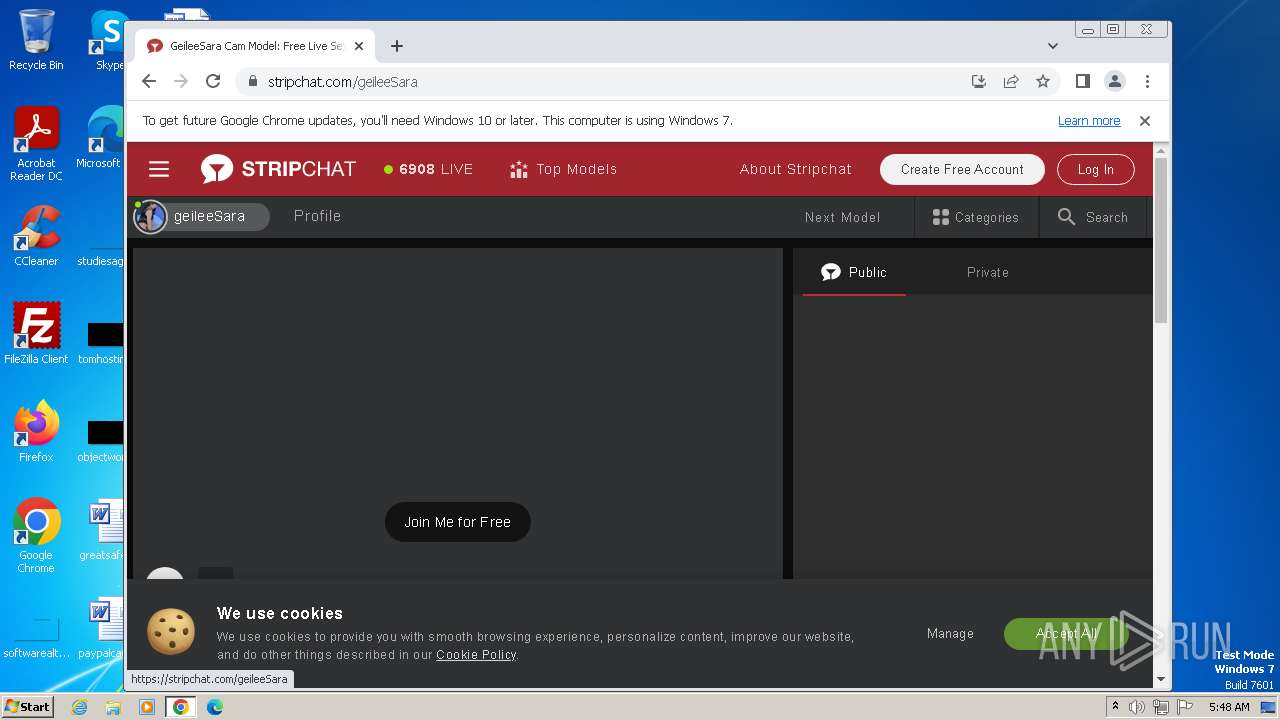This screenshot has height=720, width=1280.
Task: Go back in Chrome
Action: tap(149, 81)
